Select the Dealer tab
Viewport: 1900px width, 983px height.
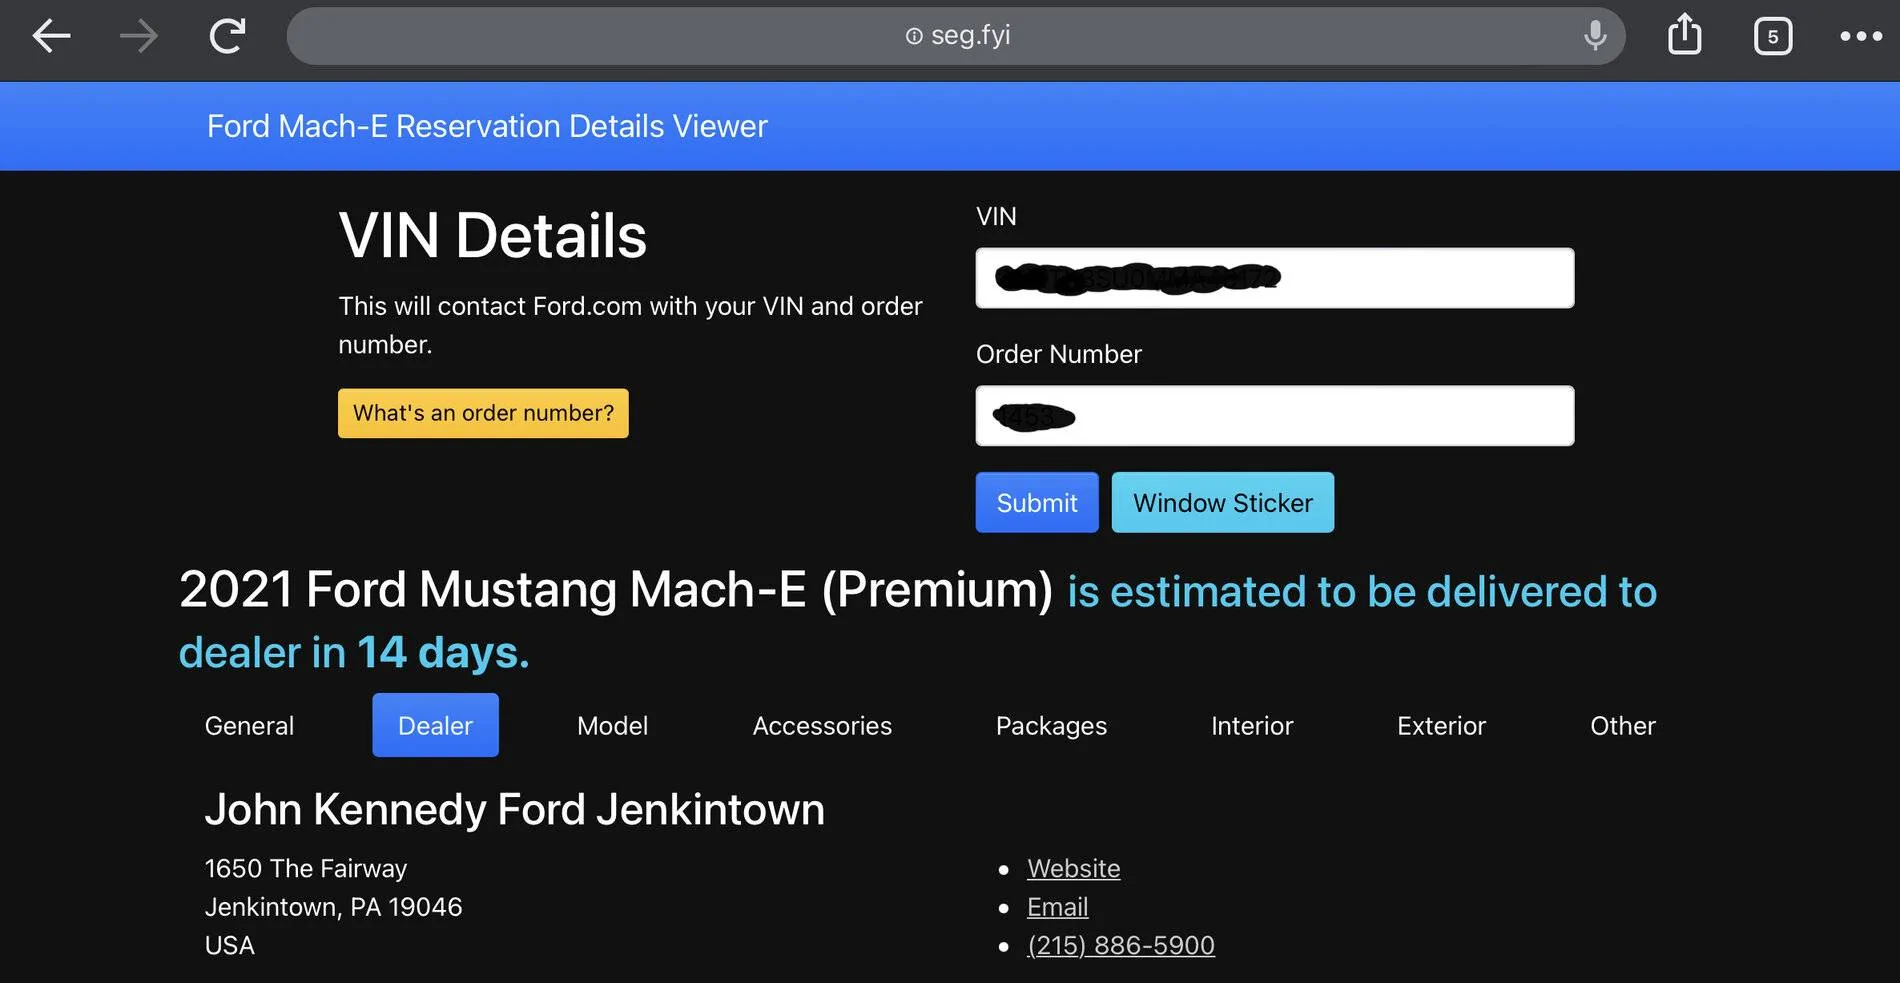[x=435, y=725]
